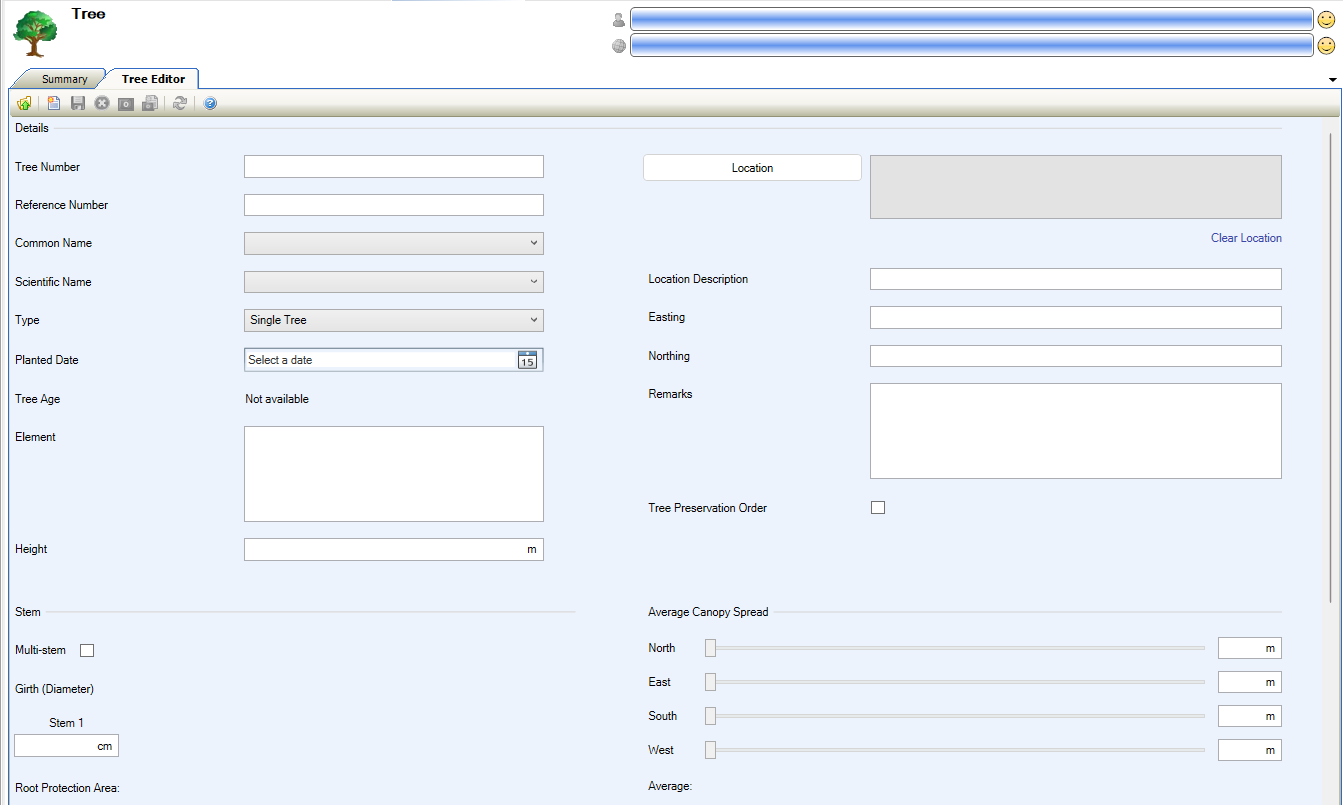Open help via the blue question mark icon

coord(210,103)
